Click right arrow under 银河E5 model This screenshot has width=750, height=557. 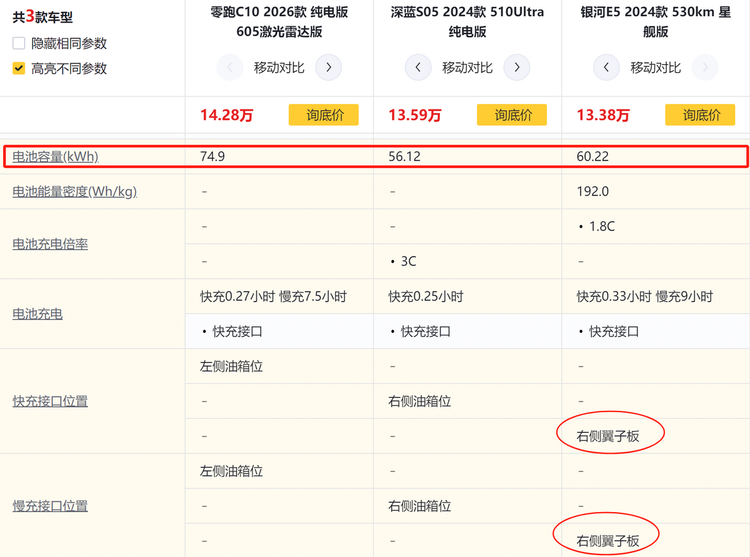tap(704, 68)
